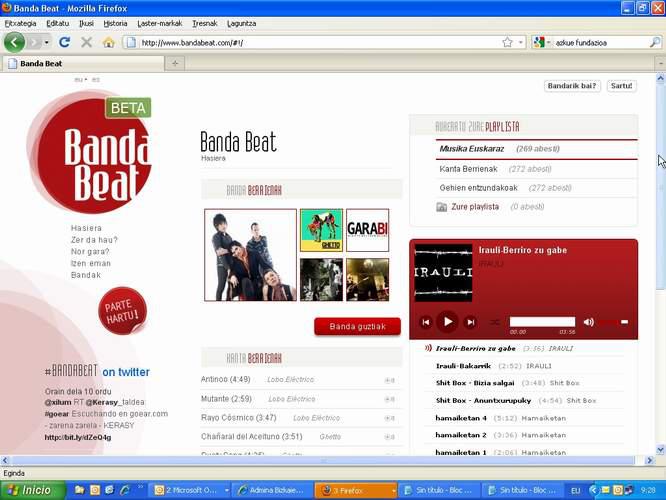Image resolution: width=666 pixels, height=500 pixels.
Task: Open the Fitxategia menu
Action: [20, 23]
